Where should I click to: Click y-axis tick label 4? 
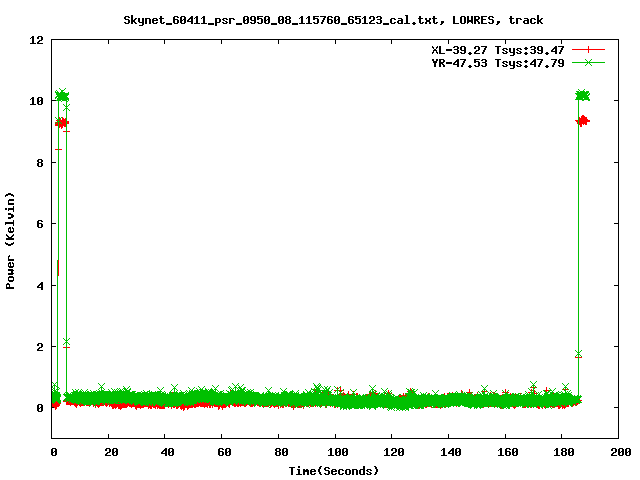40,286
